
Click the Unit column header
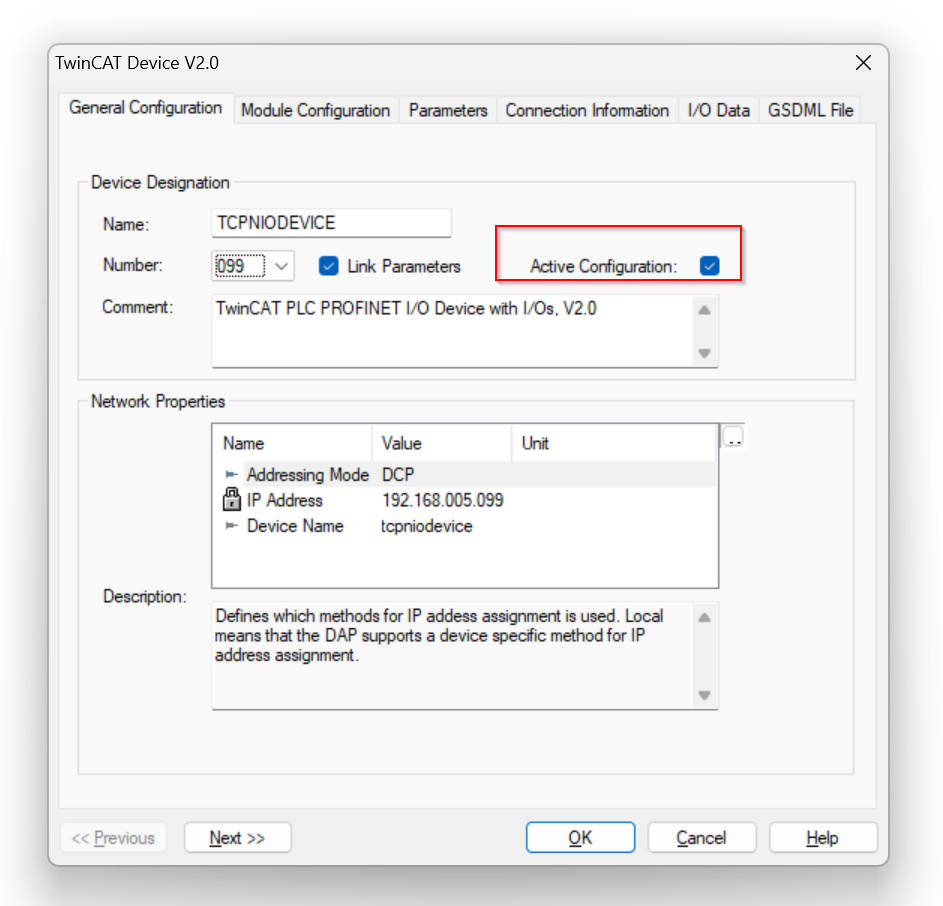click(614, 443)
